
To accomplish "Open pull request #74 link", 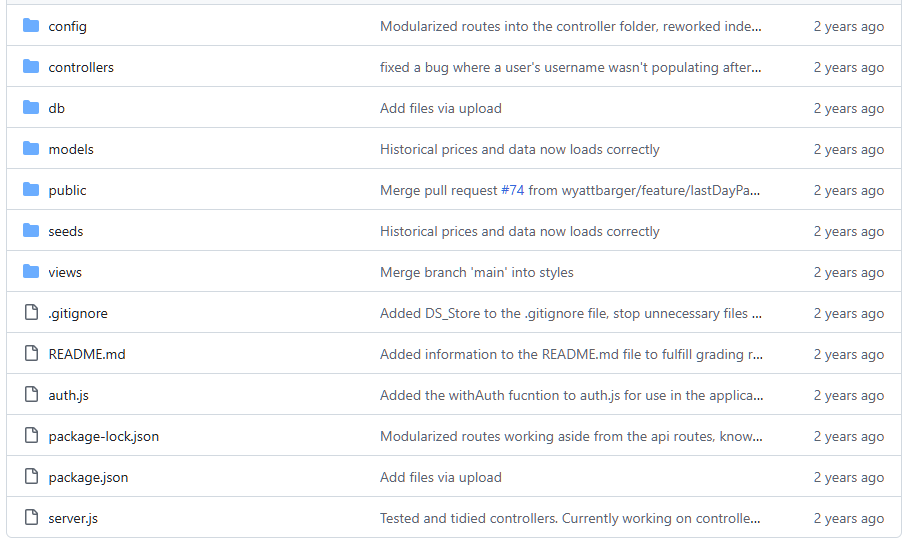I will 512,190.
